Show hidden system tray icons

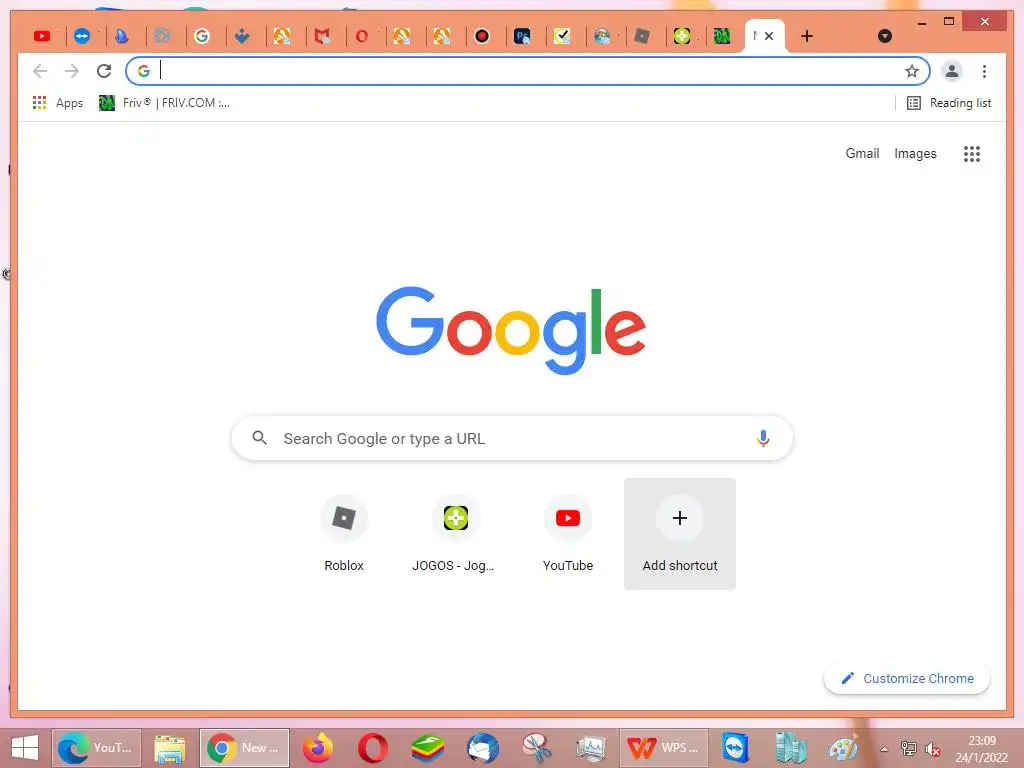pyautogui.click(x=884, y=749)
